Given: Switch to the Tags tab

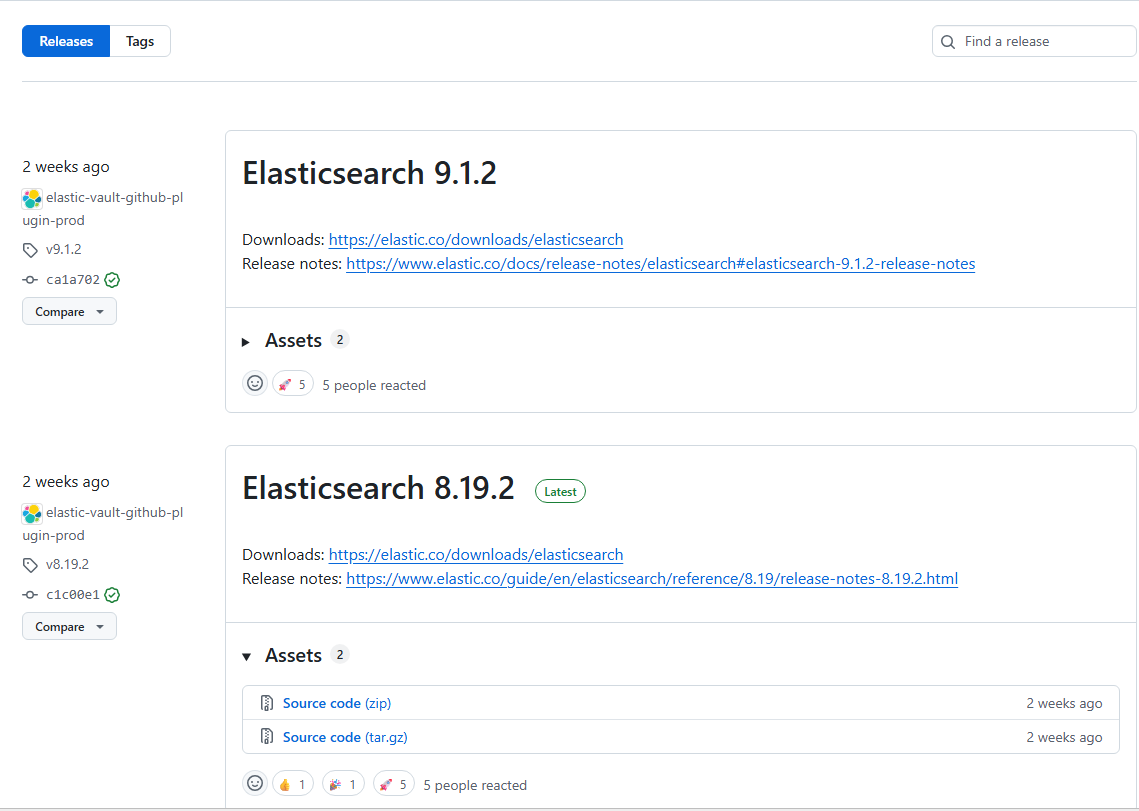Looking at the screenshot, I should [x=139, y=41].
